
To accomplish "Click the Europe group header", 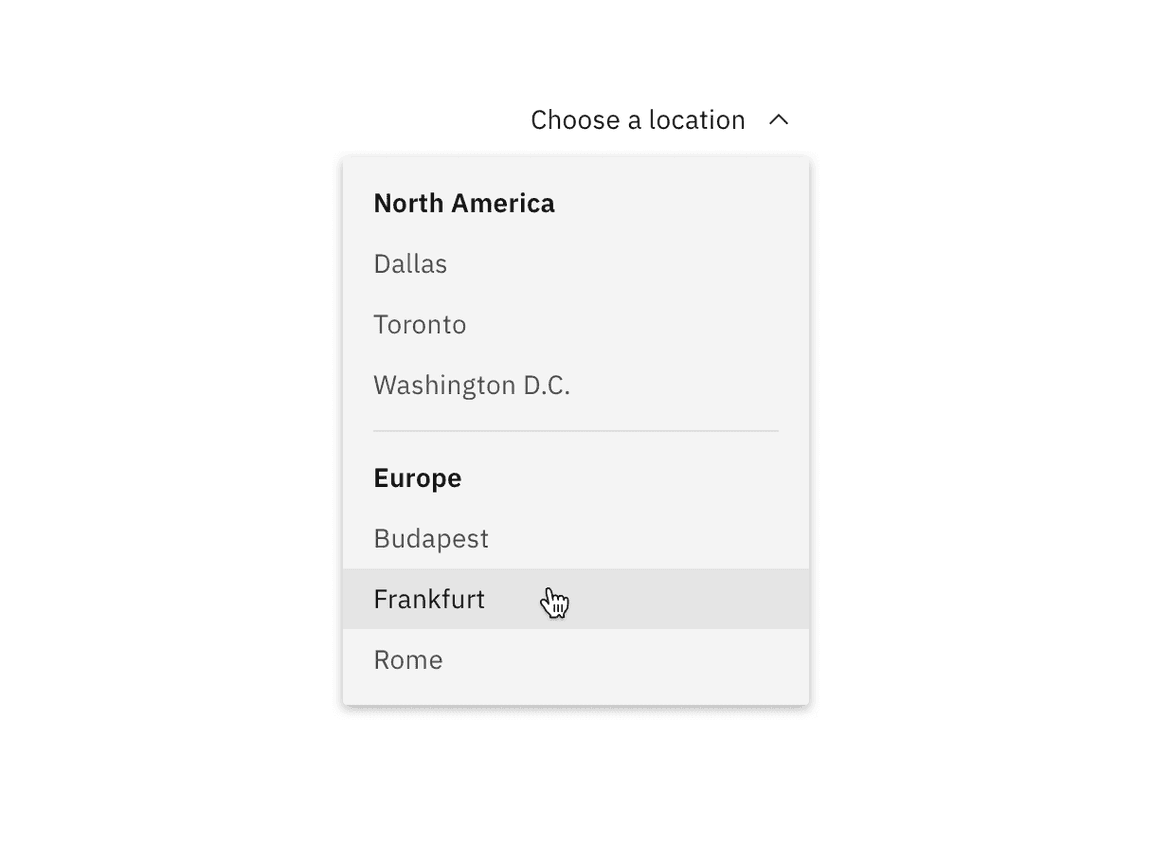I will coord(417,477).
